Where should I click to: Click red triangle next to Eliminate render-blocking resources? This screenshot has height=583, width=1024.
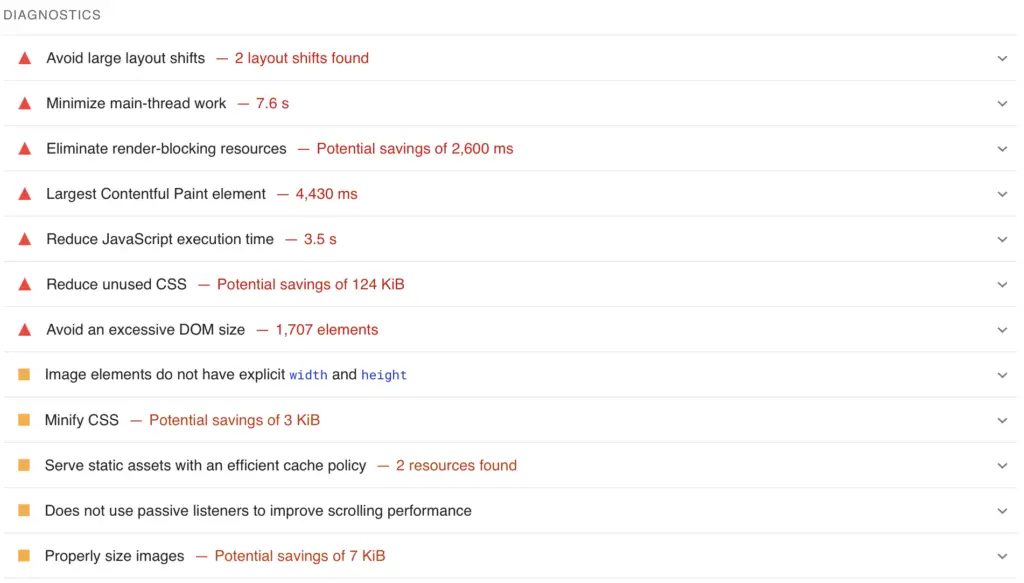(x=25, y=149)
